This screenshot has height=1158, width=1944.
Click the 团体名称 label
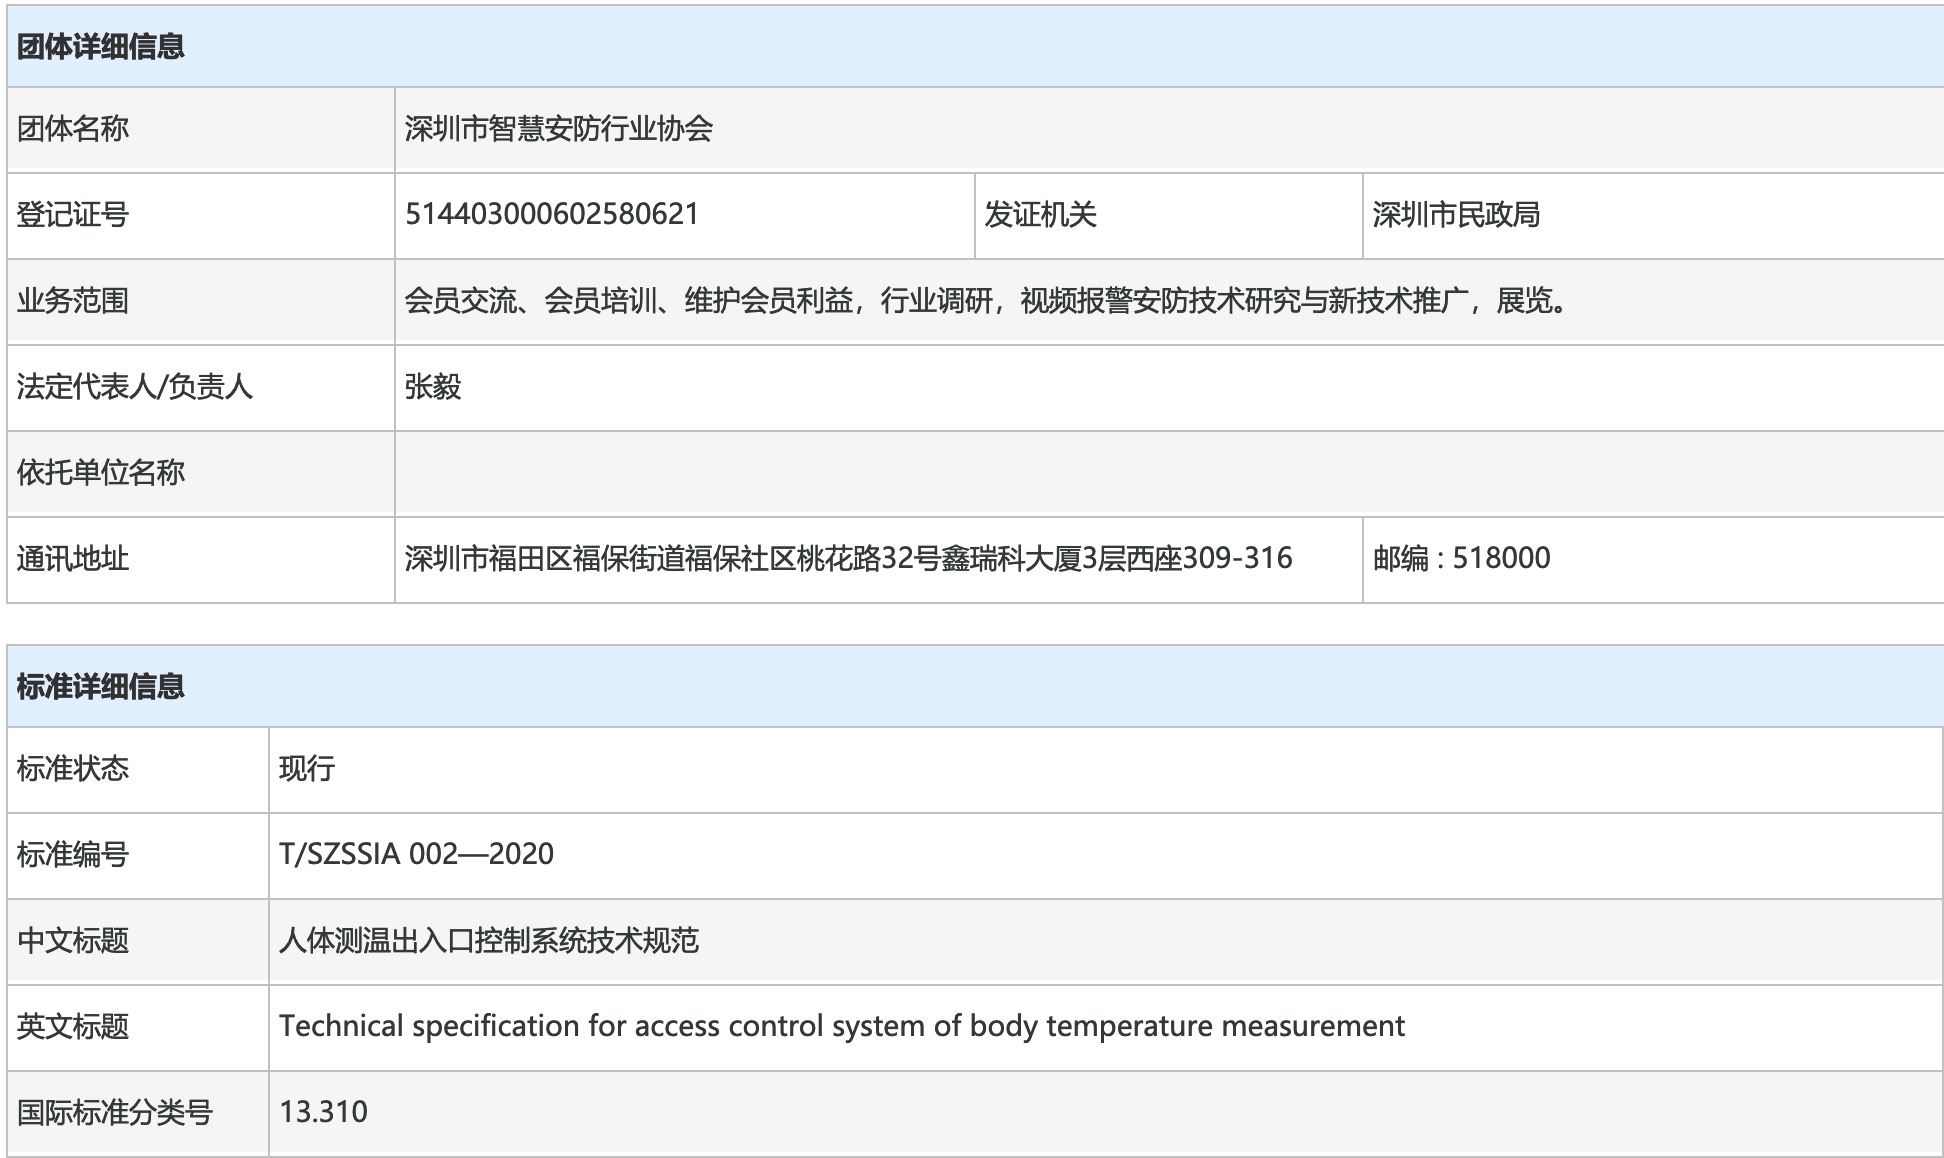pos(73,129)
